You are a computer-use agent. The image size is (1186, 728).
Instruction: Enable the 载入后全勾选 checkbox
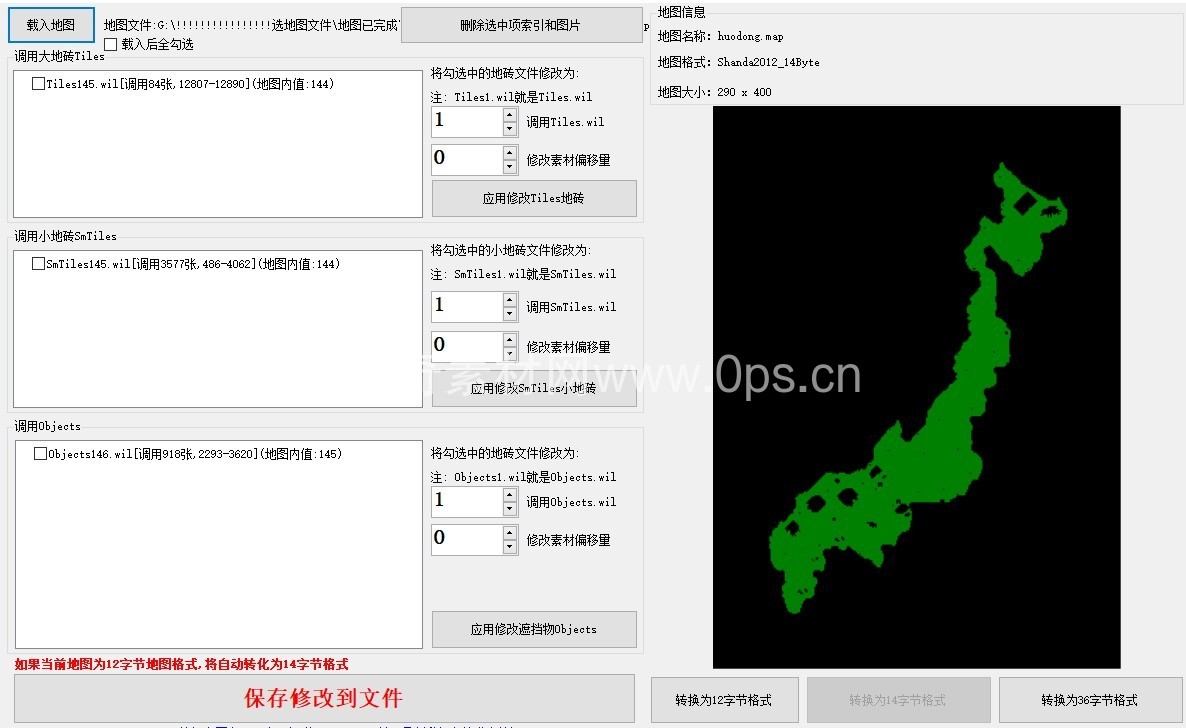(111, 44)
